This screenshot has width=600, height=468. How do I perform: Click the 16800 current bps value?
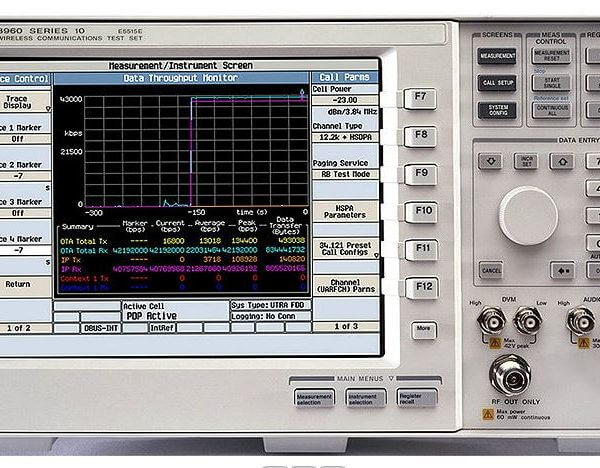[x=173, y=241]
